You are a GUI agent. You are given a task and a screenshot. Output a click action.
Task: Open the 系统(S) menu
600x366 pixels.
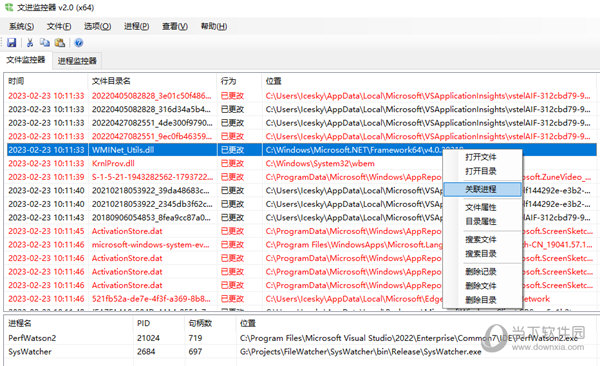coord(21,26)
